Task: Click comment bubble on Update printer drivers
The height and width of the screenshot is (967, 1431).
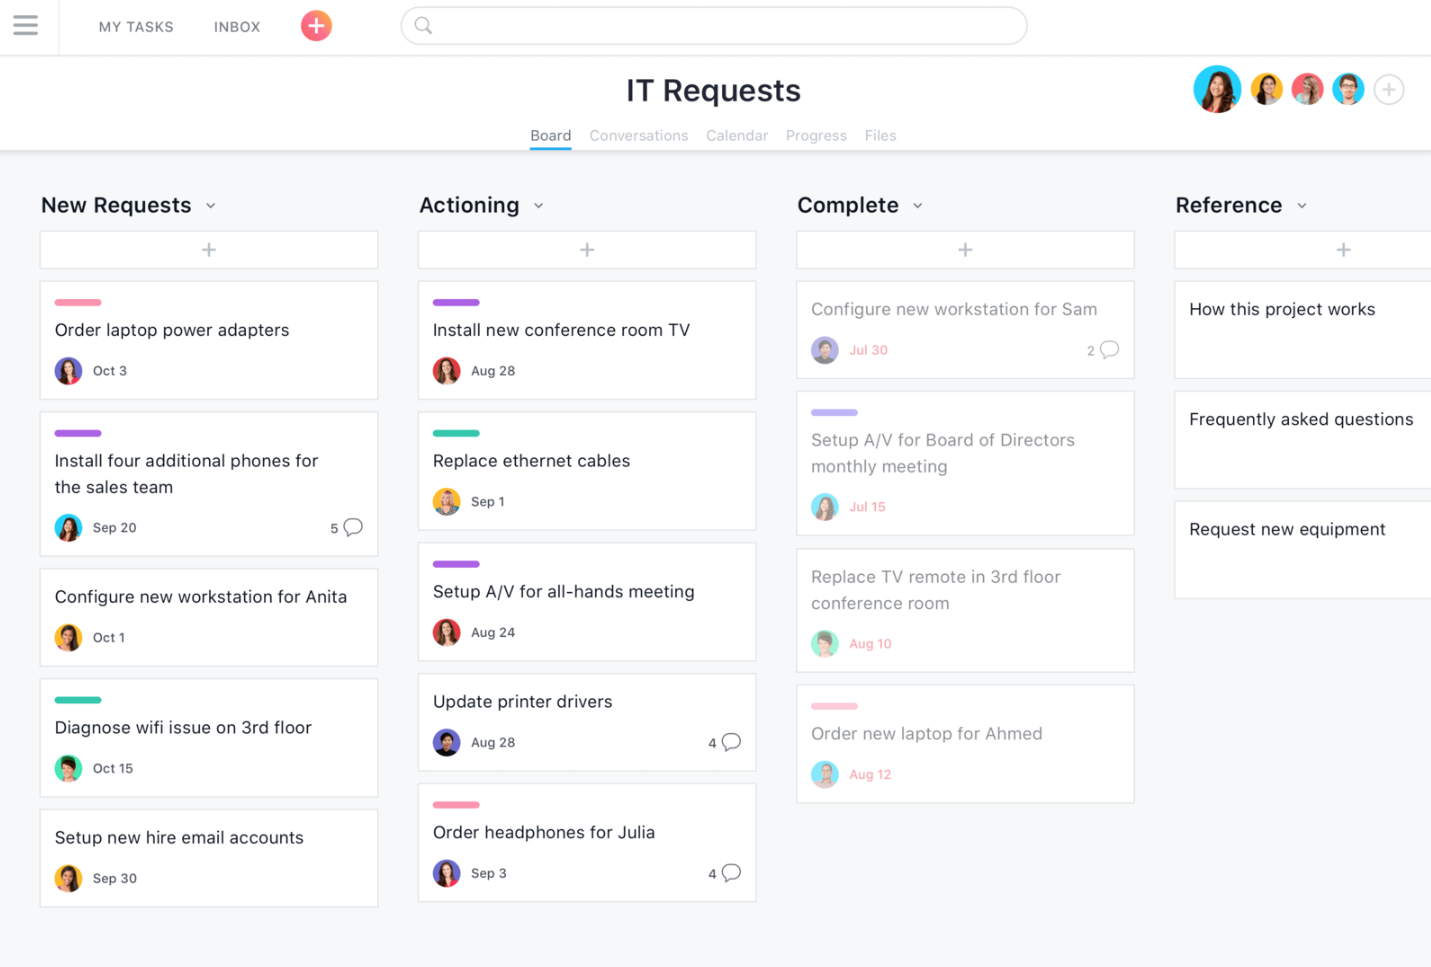Action: click(731, 742)
